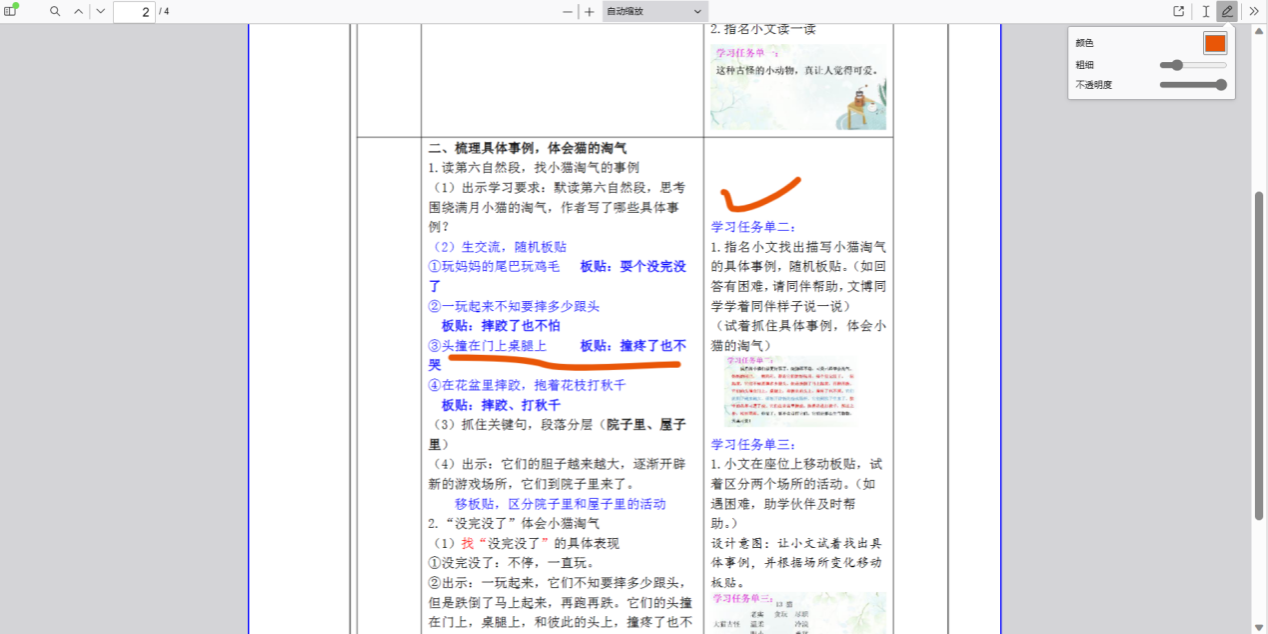Click the 学习任务单二 slide thumbnail image
The width and height of the screenshot is (1268, 634).
click(791, 391)
